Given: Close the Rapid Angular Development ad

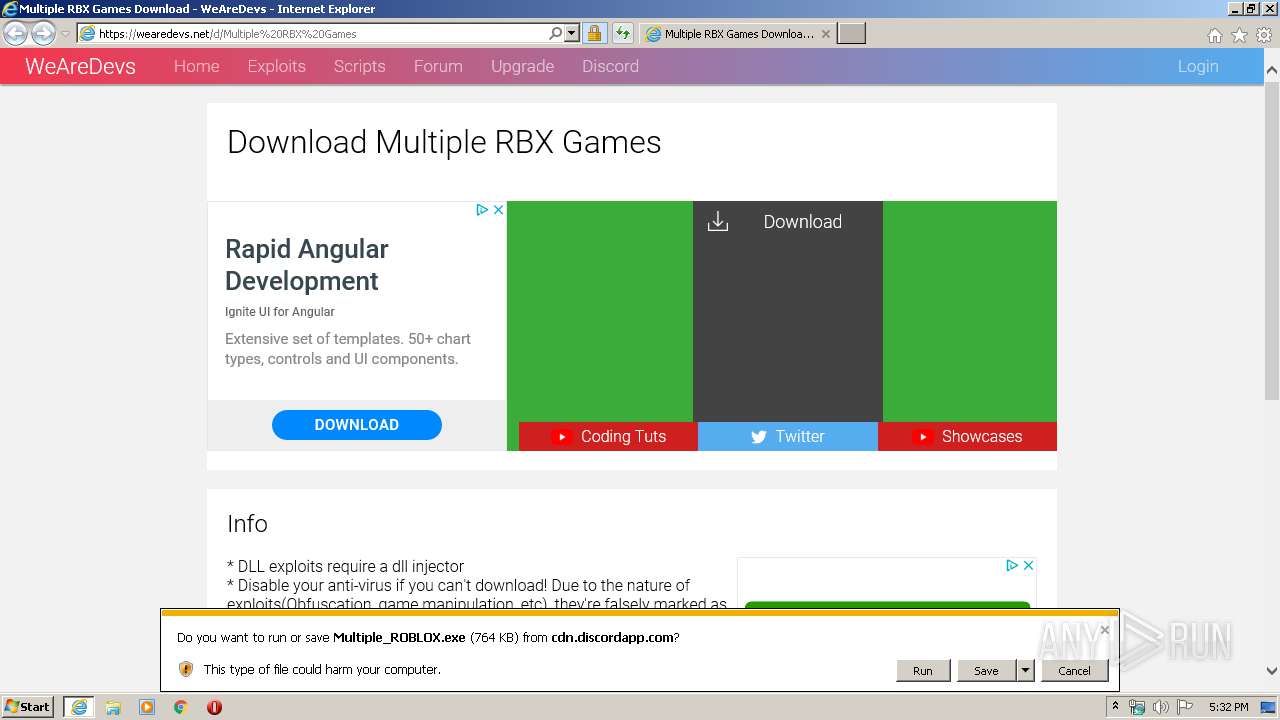Looking at the screenshot, I should point(498,210).
